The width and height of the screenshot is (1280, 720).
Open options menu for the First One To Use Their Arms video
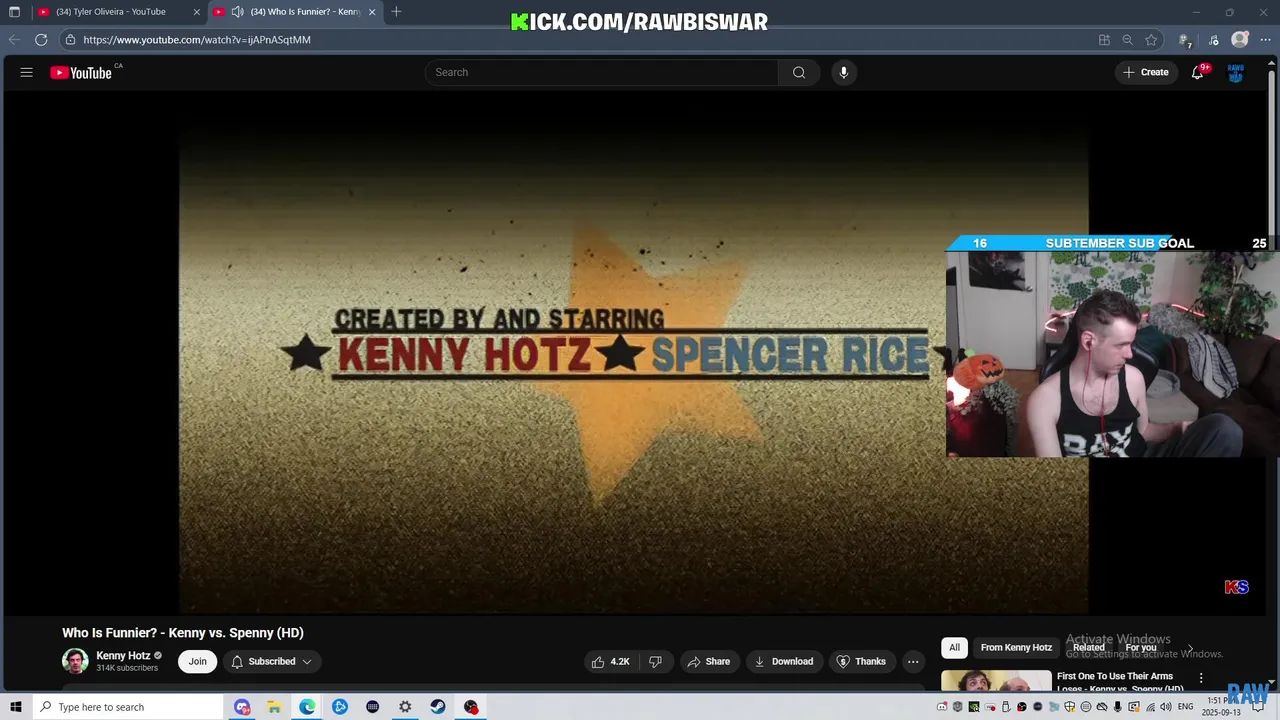(x=1201, y=678)
